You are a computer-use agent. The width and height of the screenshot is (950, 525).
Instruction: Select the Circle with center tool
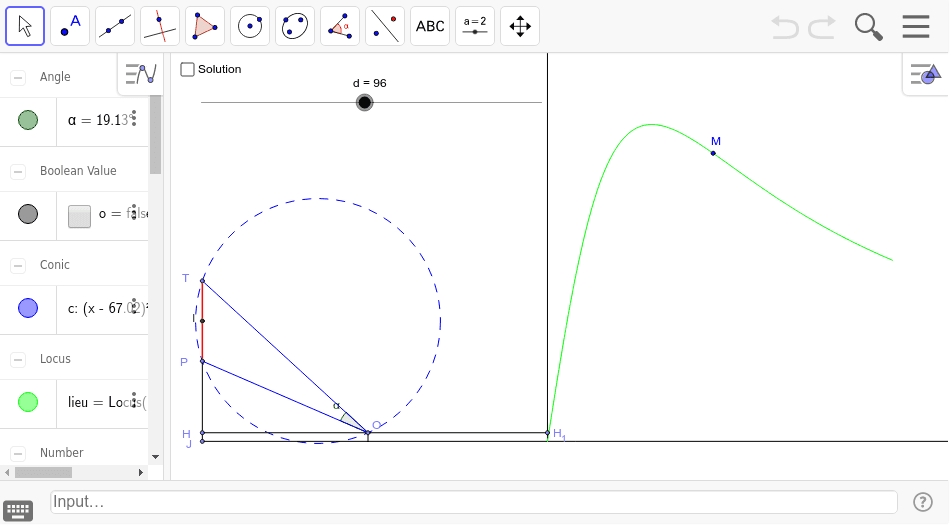click(x=250, y=26)
